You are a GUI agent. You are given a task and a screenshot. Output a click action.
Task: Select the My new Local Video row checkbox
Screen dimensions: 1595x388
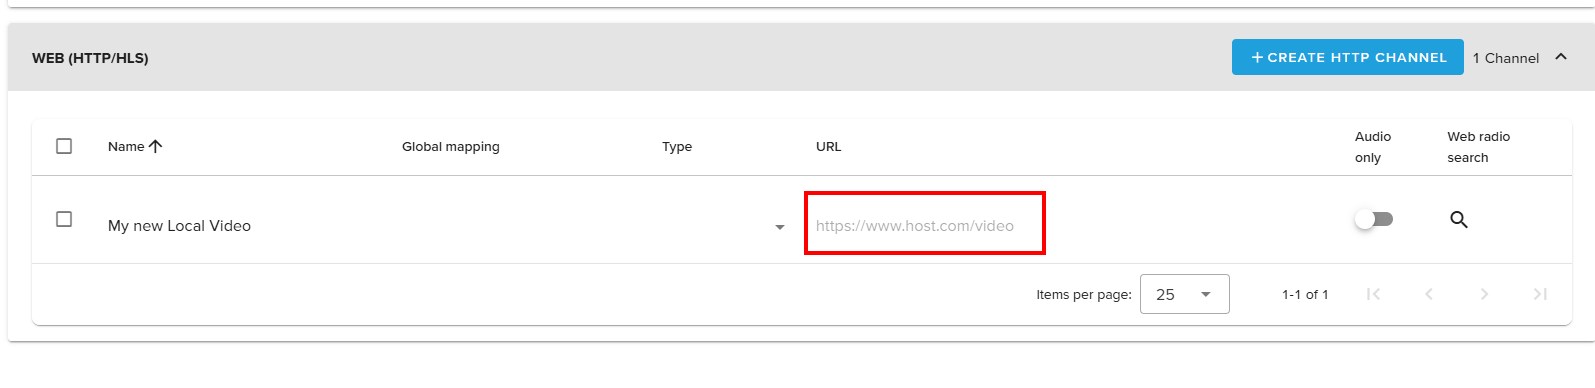pyautogui.click(x=64, y=219)
